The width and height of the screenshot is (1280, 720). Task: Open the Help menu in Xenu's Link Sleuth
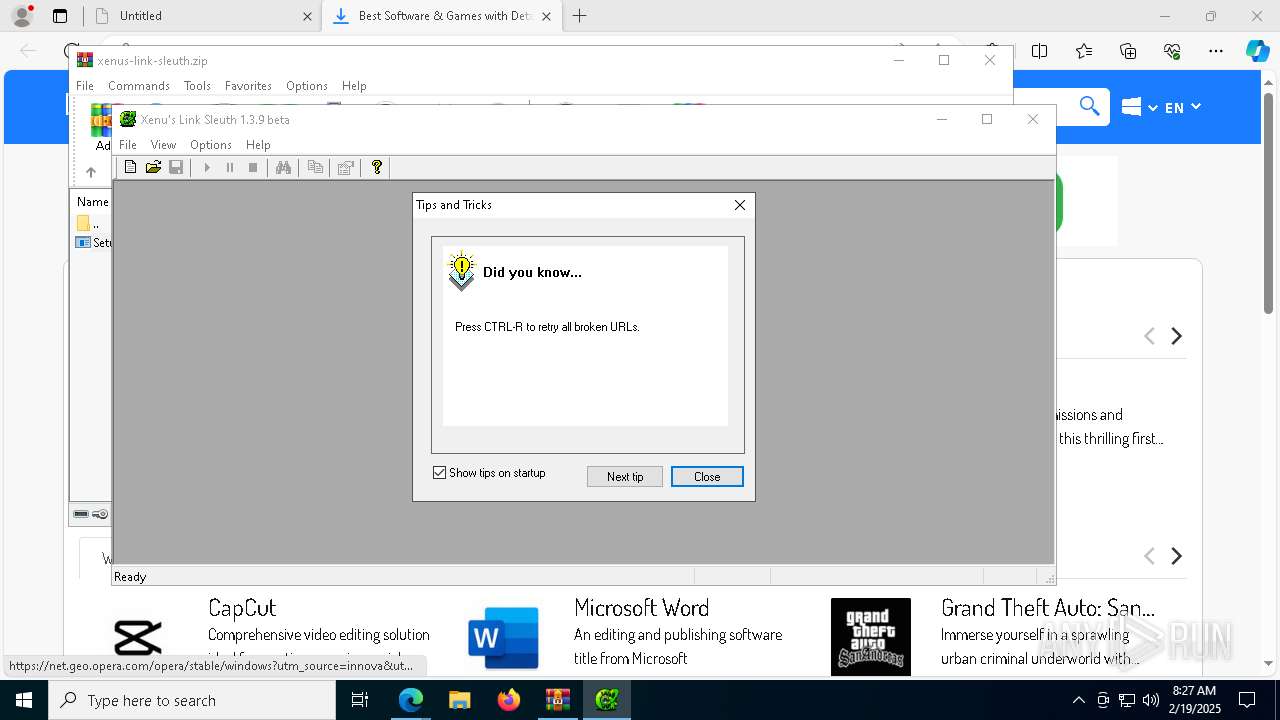[258, 145]
